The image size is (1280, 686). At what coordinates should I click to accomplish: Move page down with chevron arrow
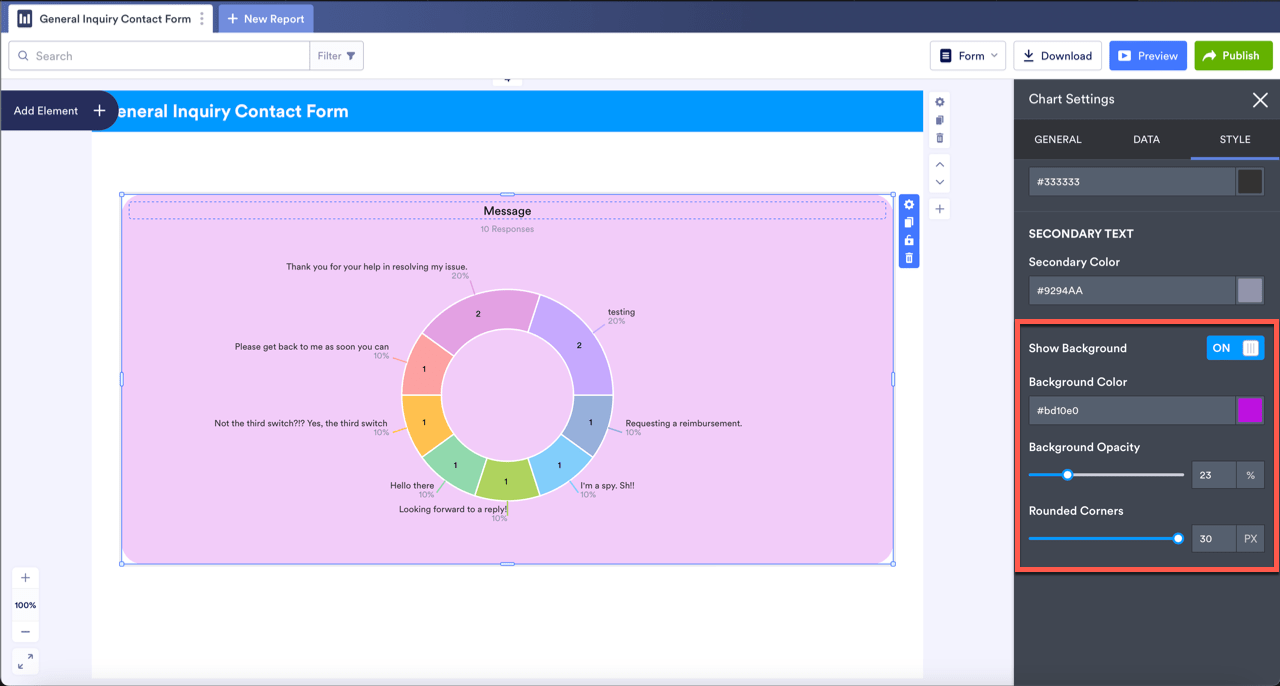pyautogui.click(x=939, y=183)
